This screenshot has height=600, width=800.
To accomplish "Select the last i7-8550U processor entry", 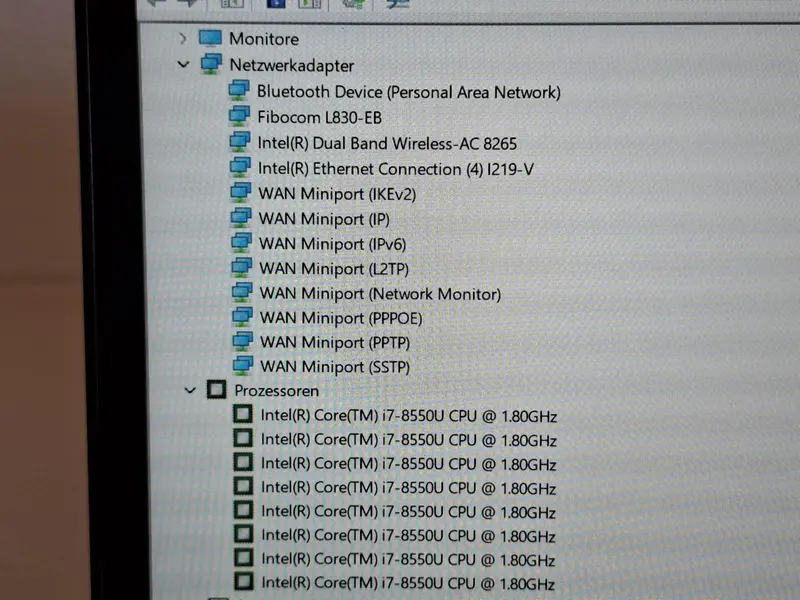I will click(408, 583).
